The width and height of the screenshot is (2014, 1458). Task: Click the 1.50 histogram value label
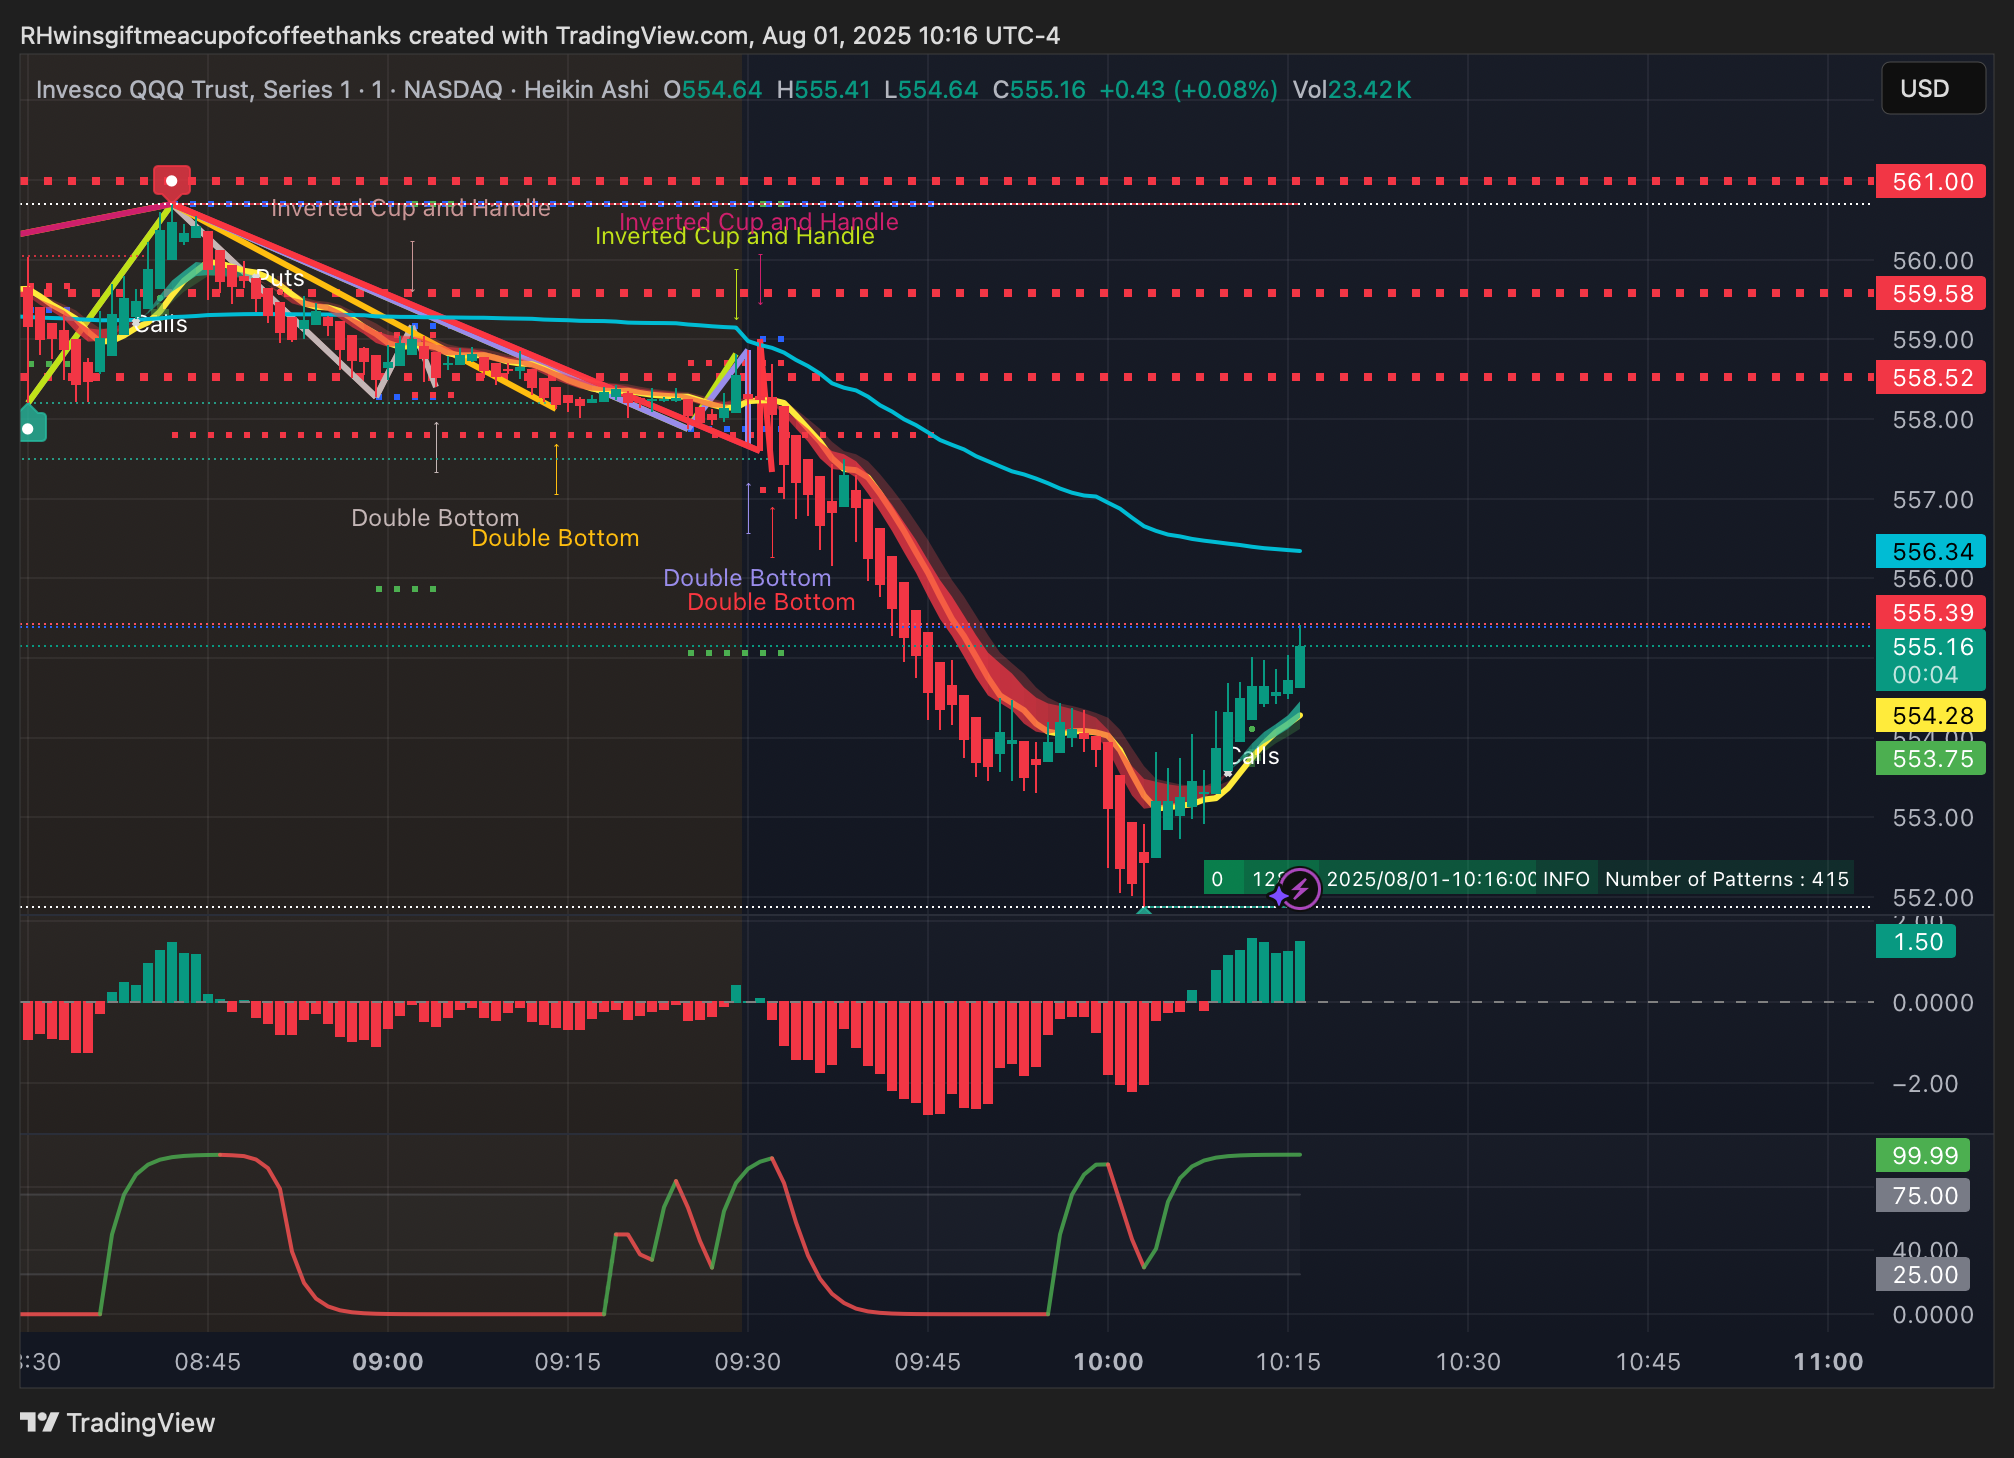(1916, 942)
